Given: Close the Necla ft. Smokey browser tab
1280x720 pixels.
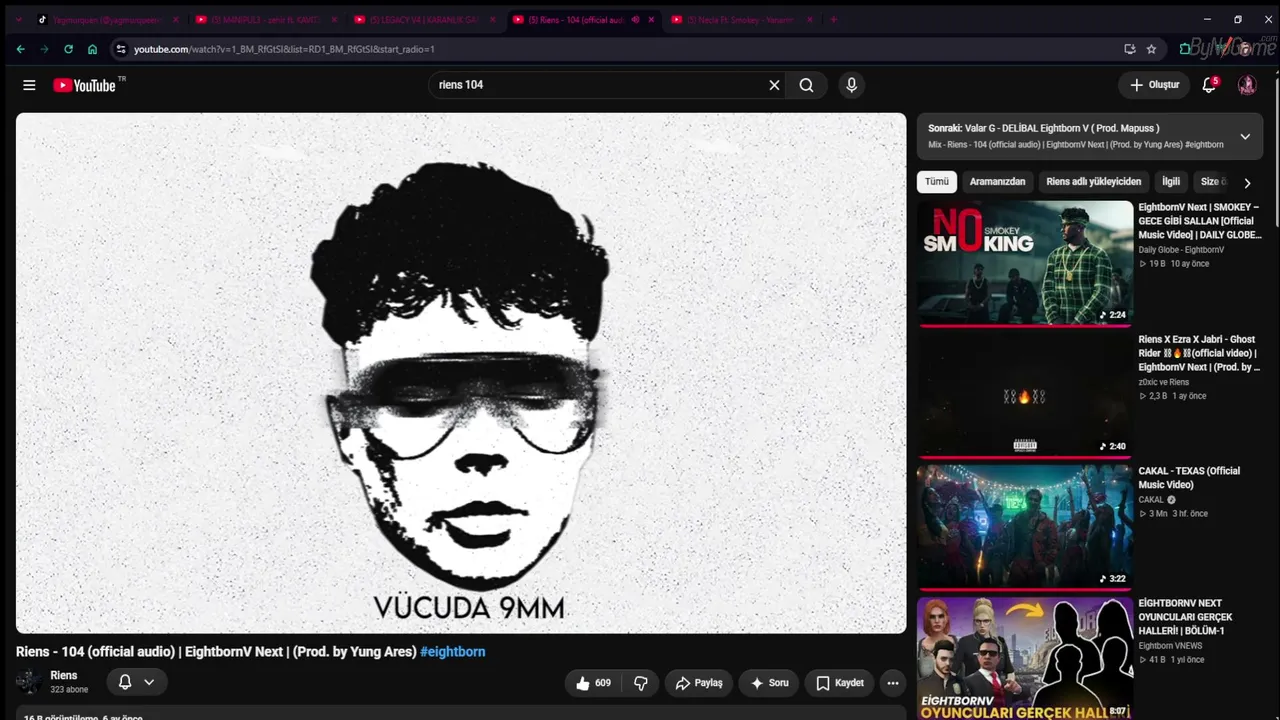Looking at the screenshot, I should [810, 19].
